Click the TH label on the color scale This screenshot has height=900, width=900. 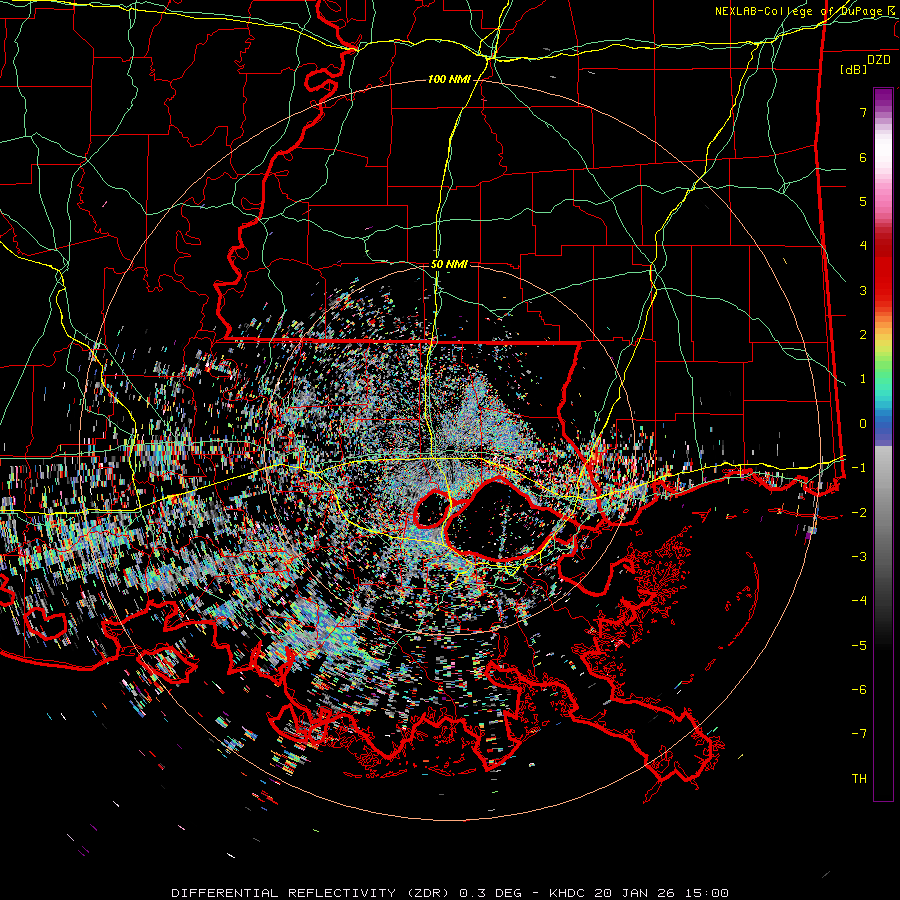tap(859, 779)
